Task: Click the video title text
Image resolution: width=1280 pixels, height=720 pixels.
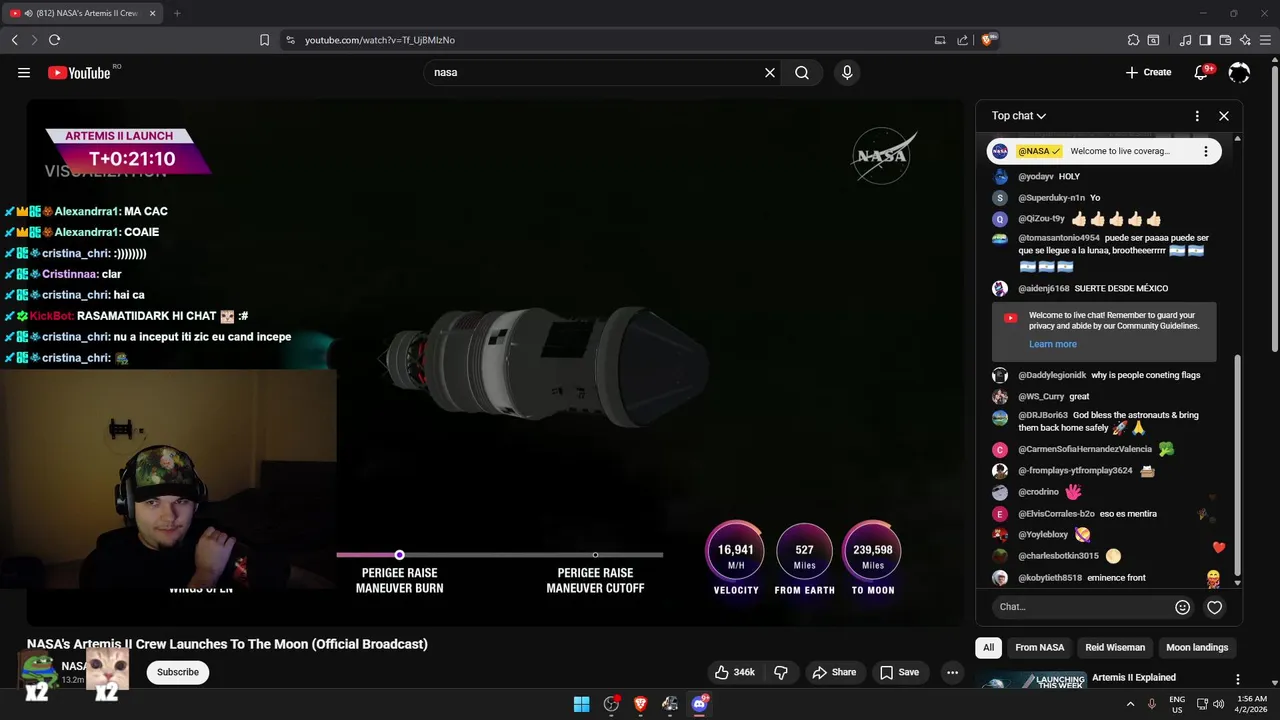Action: click(x=227, y=644)
